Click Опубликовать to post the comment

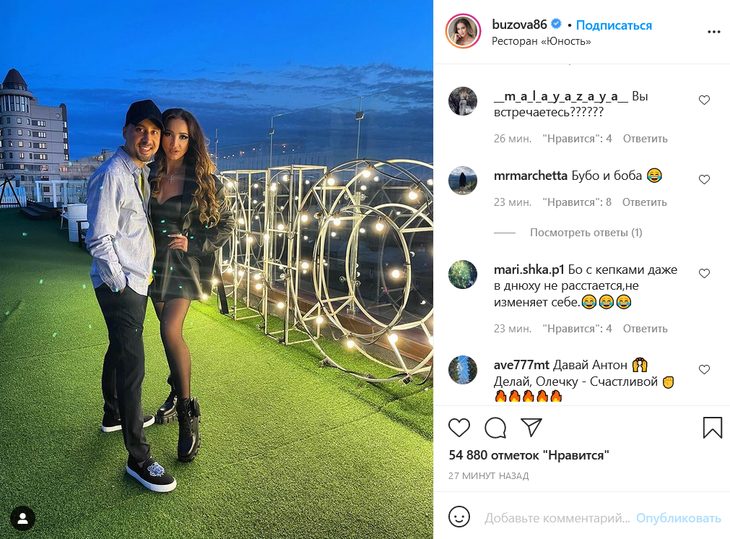tap(678, 518)
